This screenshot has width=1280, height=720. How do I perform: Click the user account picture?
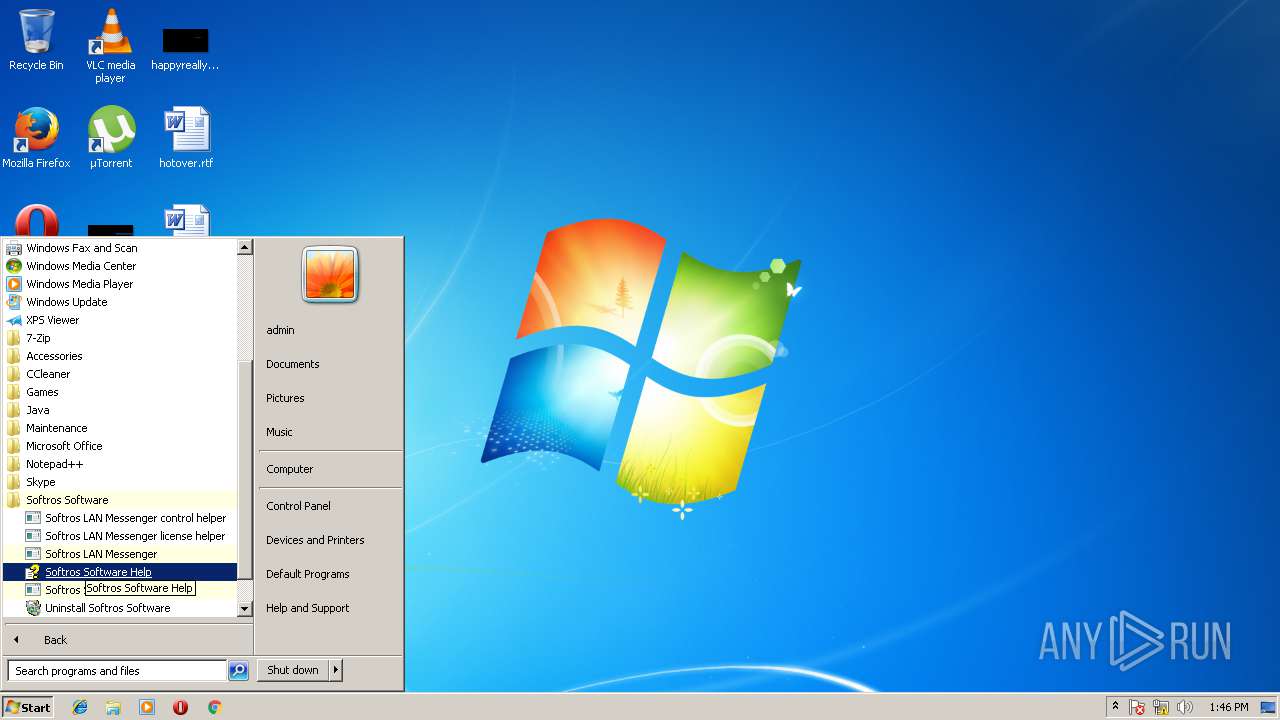coord(330,274)
